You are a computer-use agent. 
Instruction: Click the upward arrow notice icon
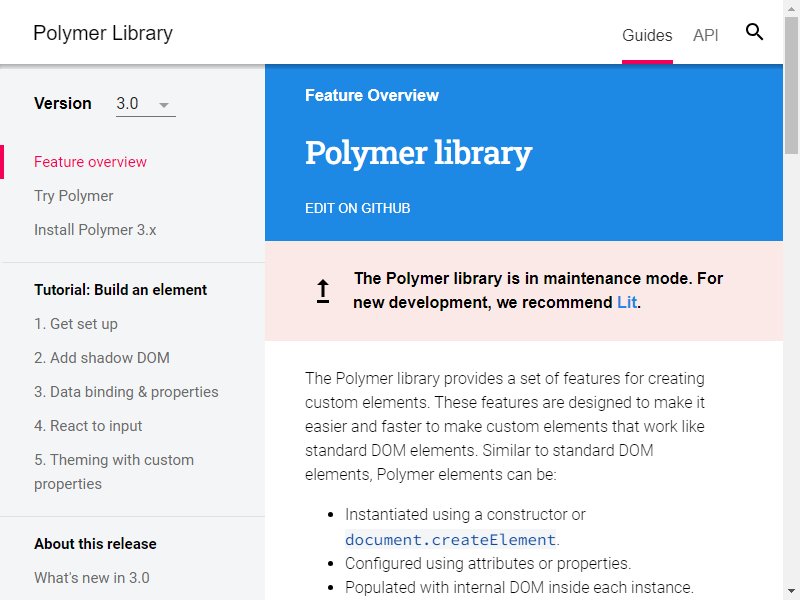point(322,291)
